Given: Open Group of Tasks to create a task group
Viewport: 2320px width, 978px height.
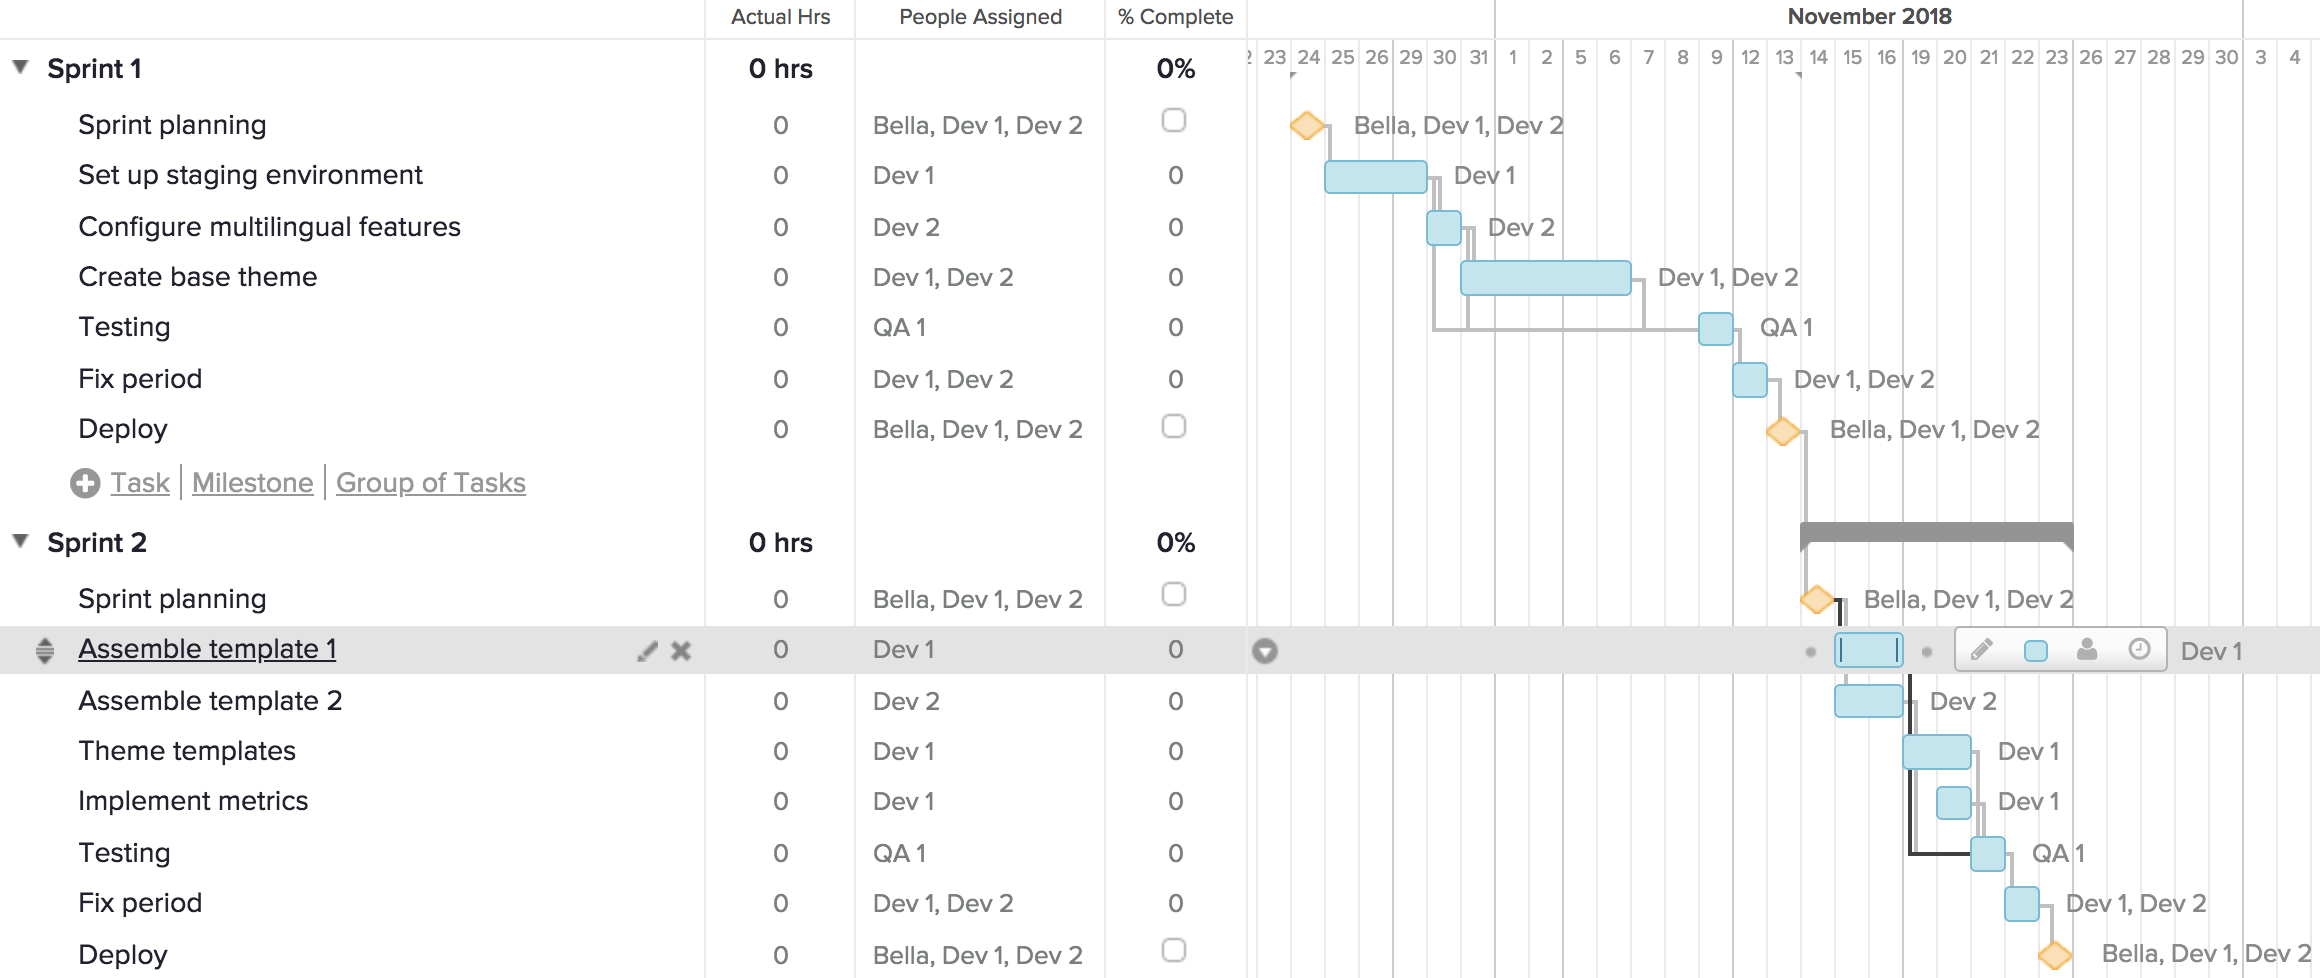Looking at the screenshot, I should (431, 482).
